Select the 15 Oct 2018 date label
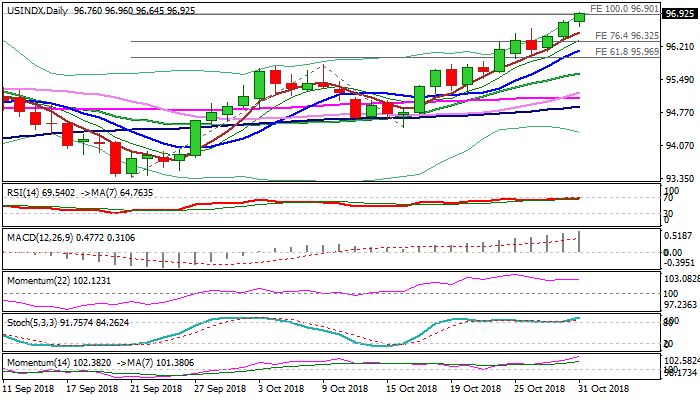The height and width of the screenshot is (400, 700). pyautogui.click(x=411, y=388)
